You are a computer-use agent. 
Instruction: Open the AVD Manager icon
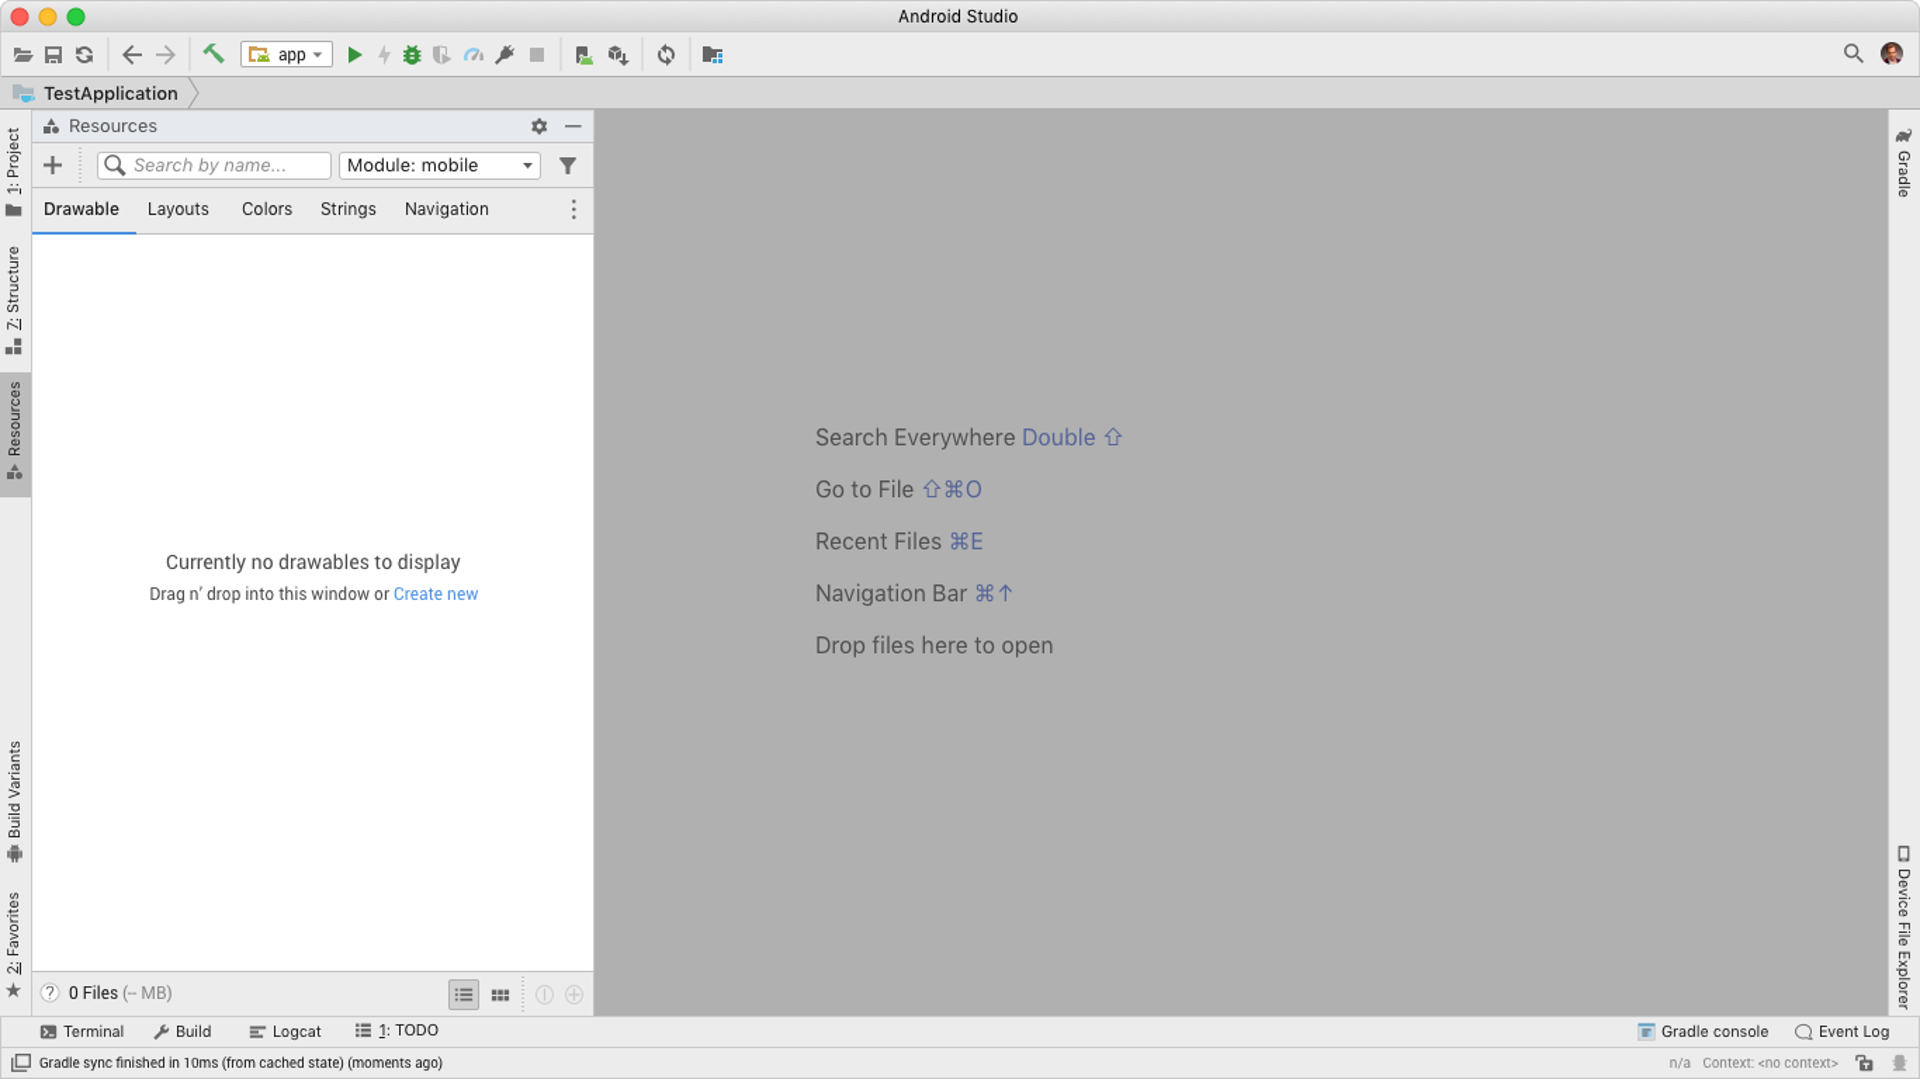(584, 55)
